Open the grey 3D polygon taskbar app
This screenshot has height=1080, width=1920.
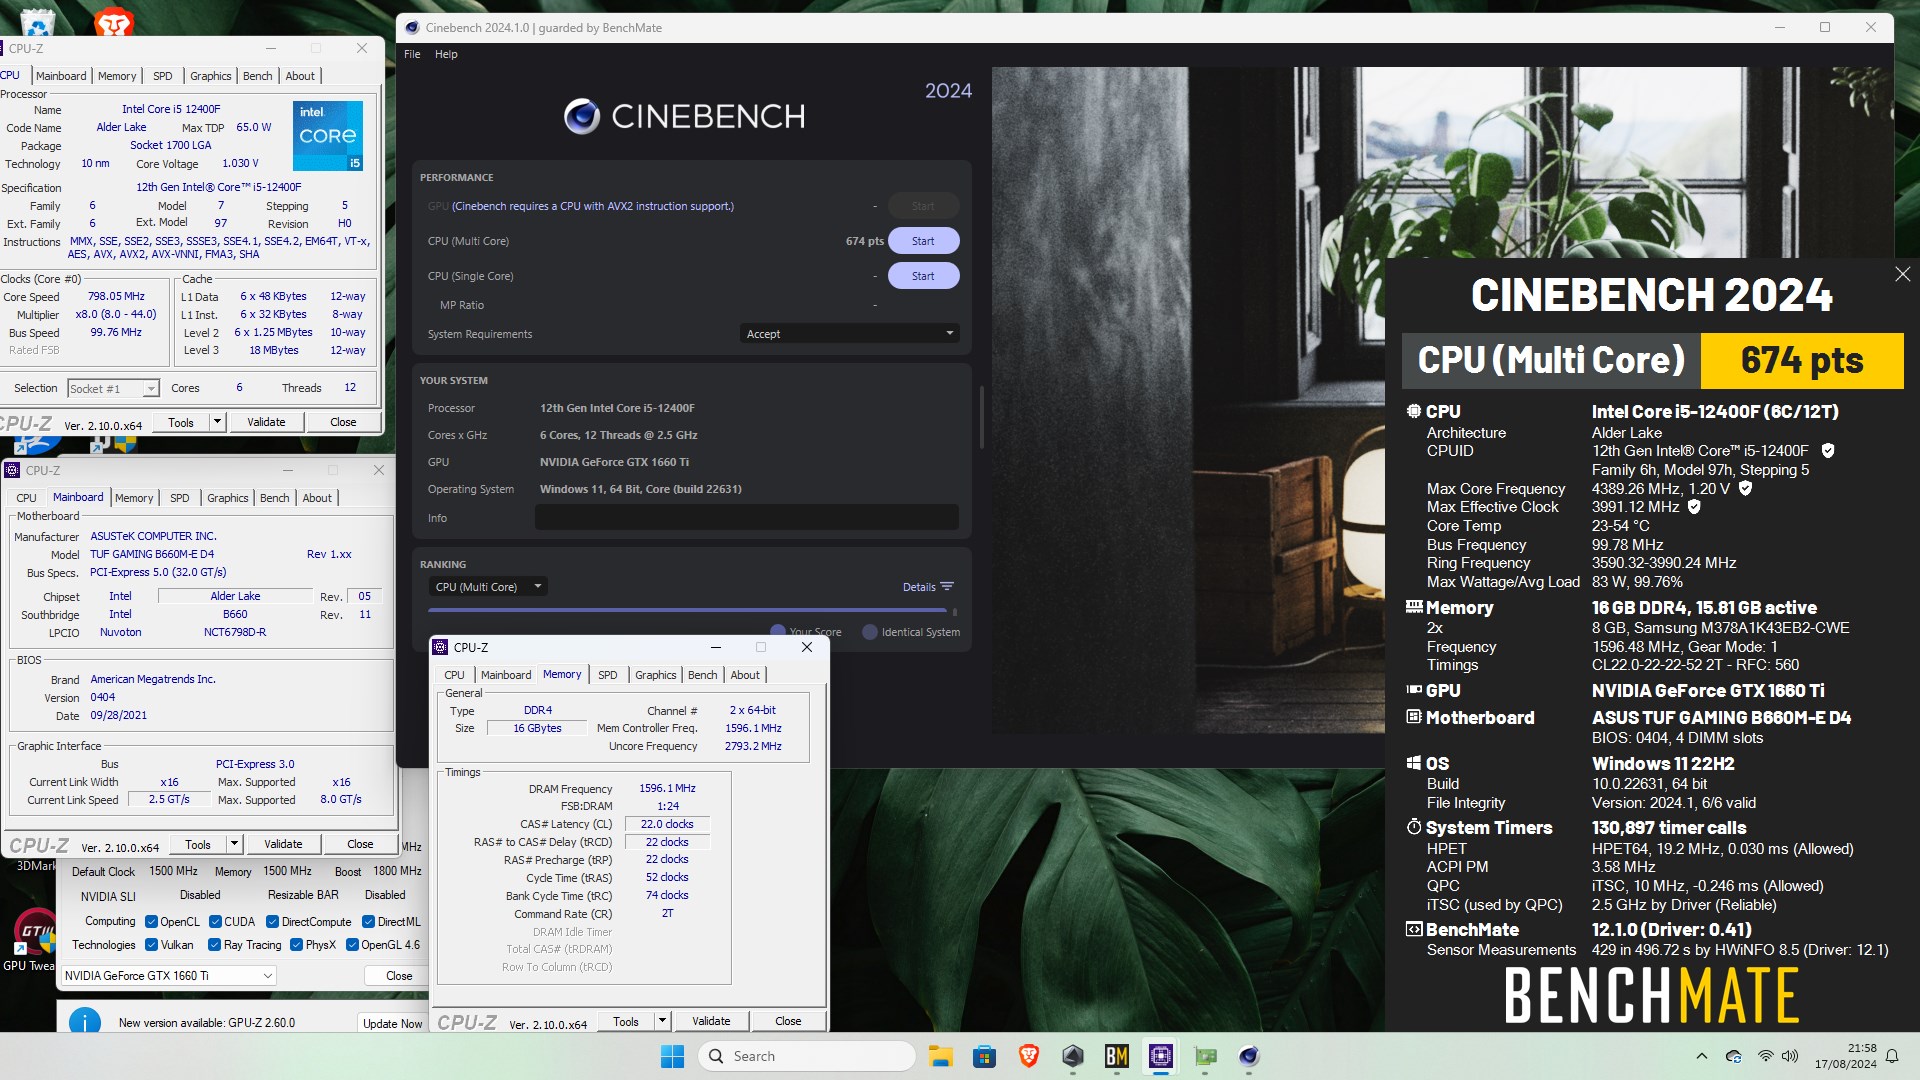point(1072,1056)
